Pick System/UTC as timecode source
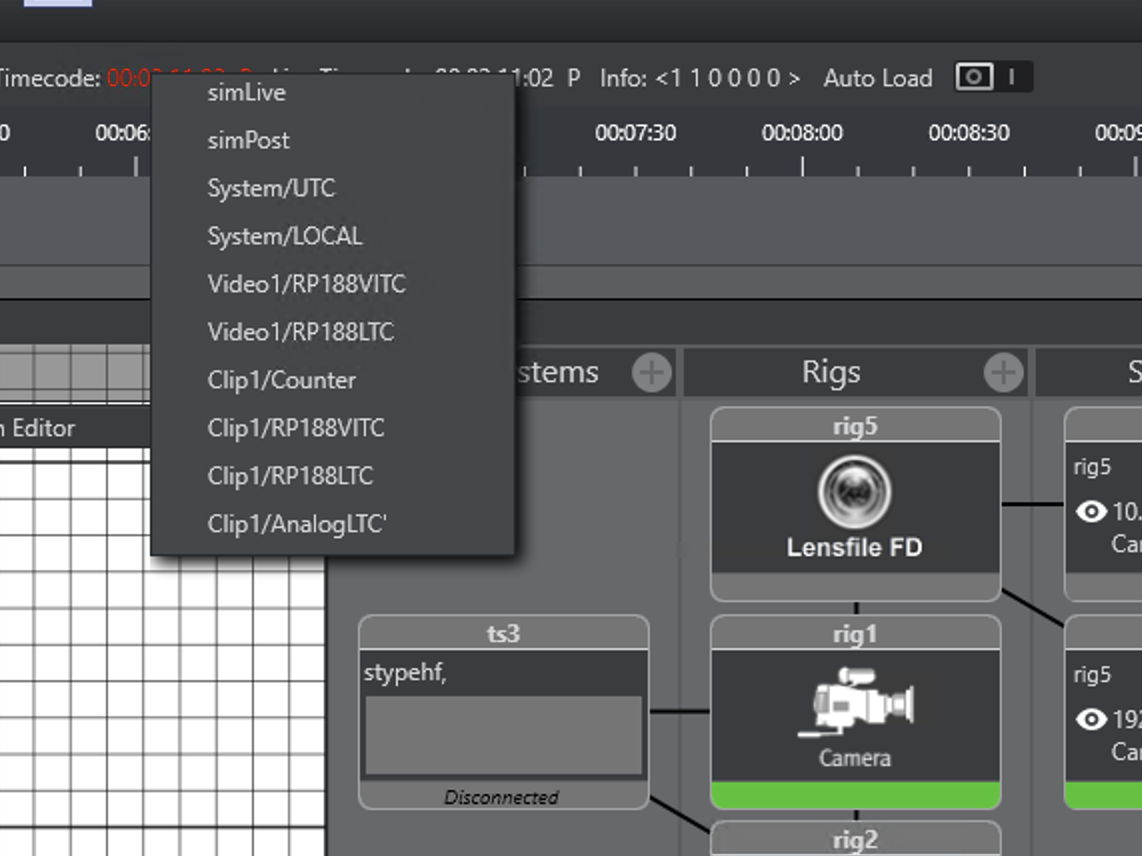Image resolution: width=1142 pixels, height=856 pixels. [271, 188]
